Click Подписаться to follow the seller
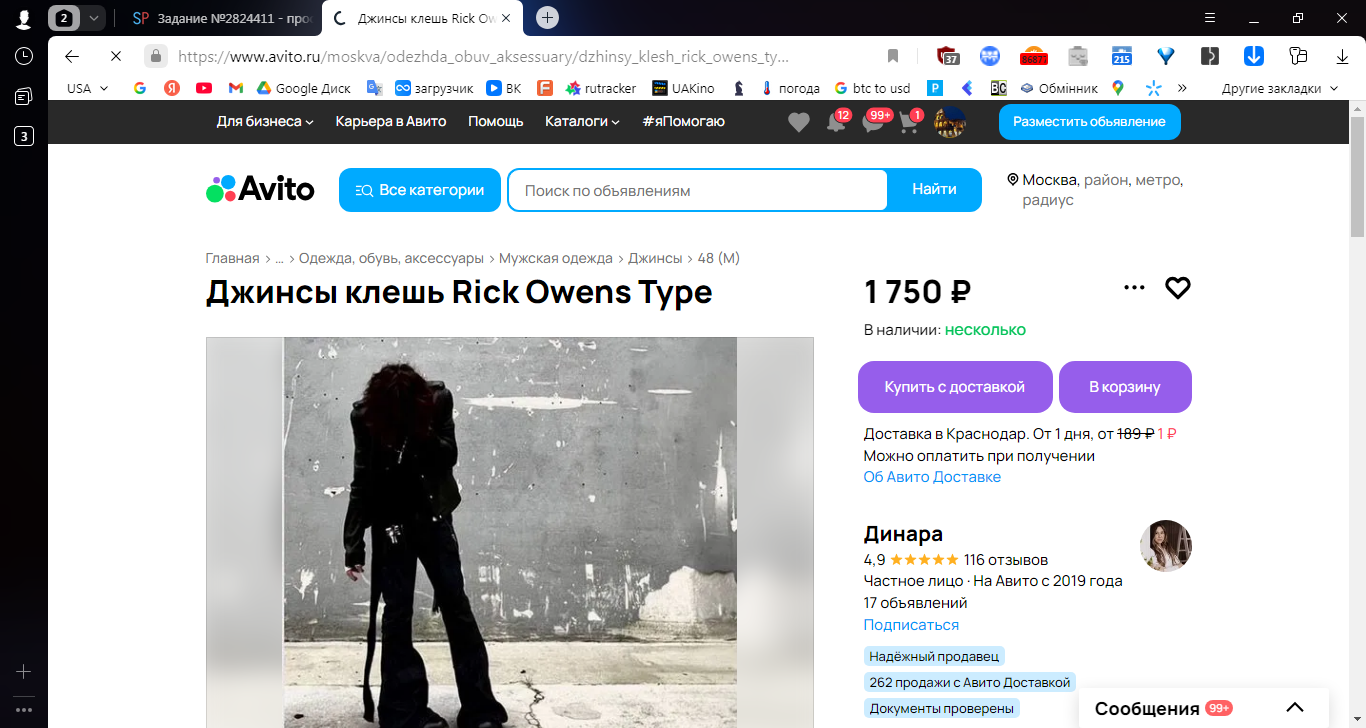This screenshot has height=728, width=1366. (x=911, y=625)
